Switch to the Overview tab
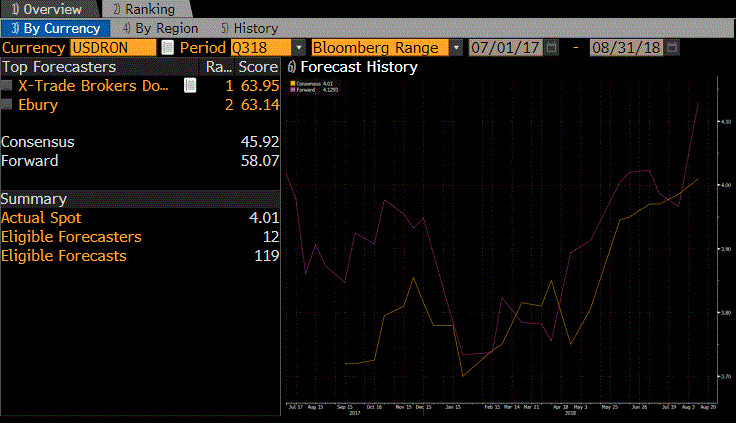The width and height of the screenshot is (736, 423). pyautogui.click(x=47, y=9)
